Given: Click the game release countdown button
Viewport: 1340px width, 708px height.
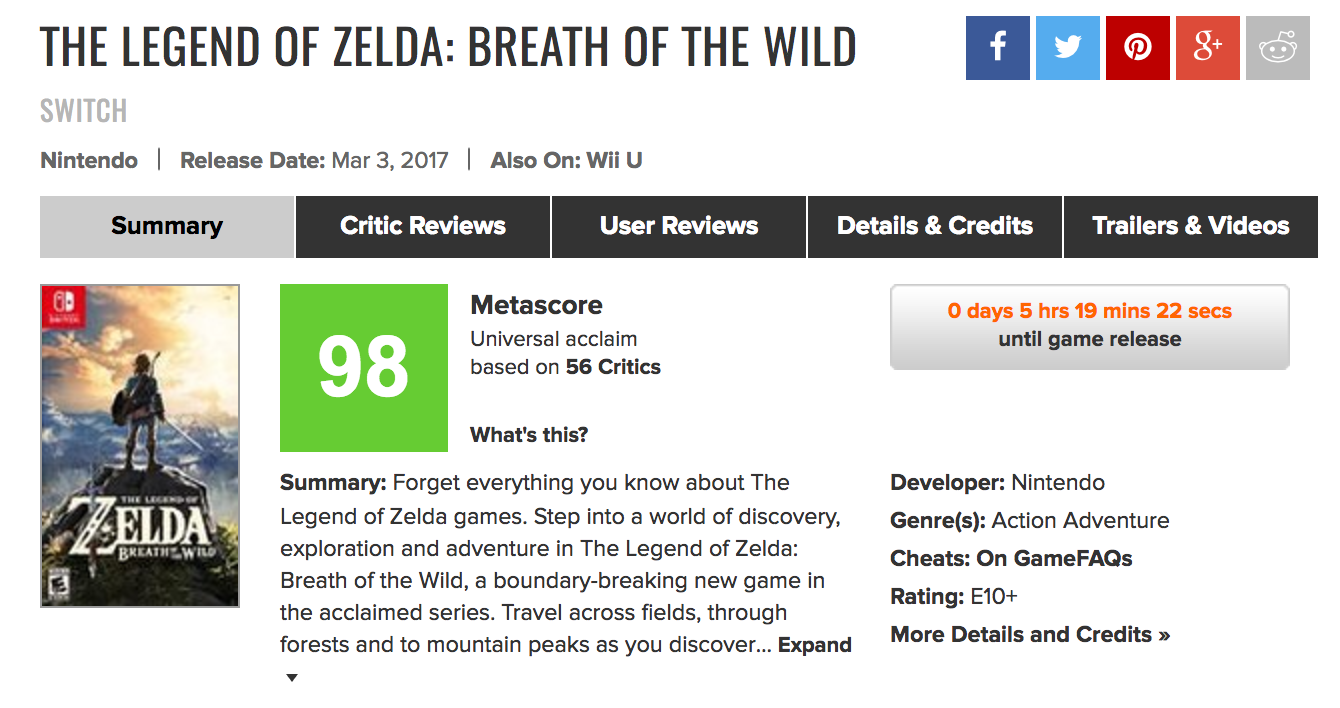Looking at the screenshot, I should (1090, 326).
